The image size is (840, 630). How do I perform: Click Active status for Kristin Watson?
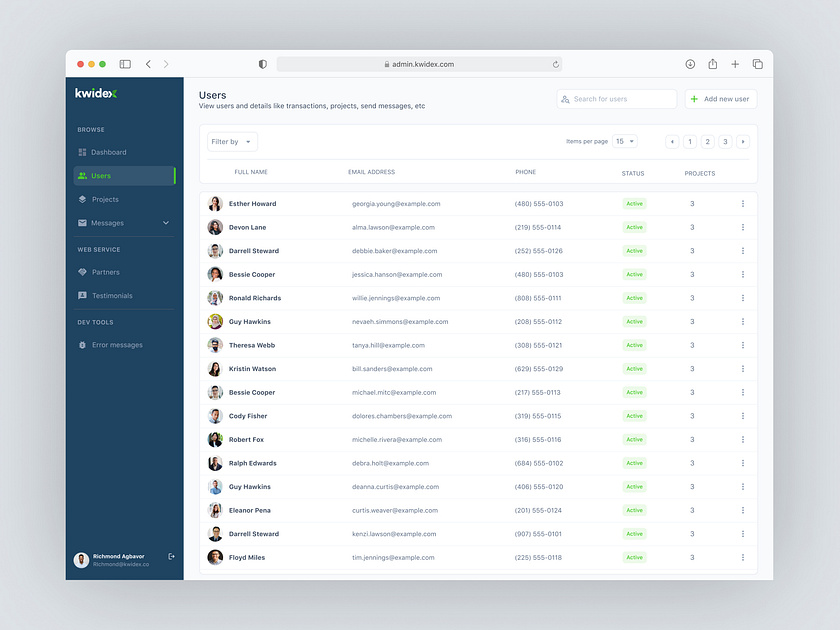tap(634, 369)
